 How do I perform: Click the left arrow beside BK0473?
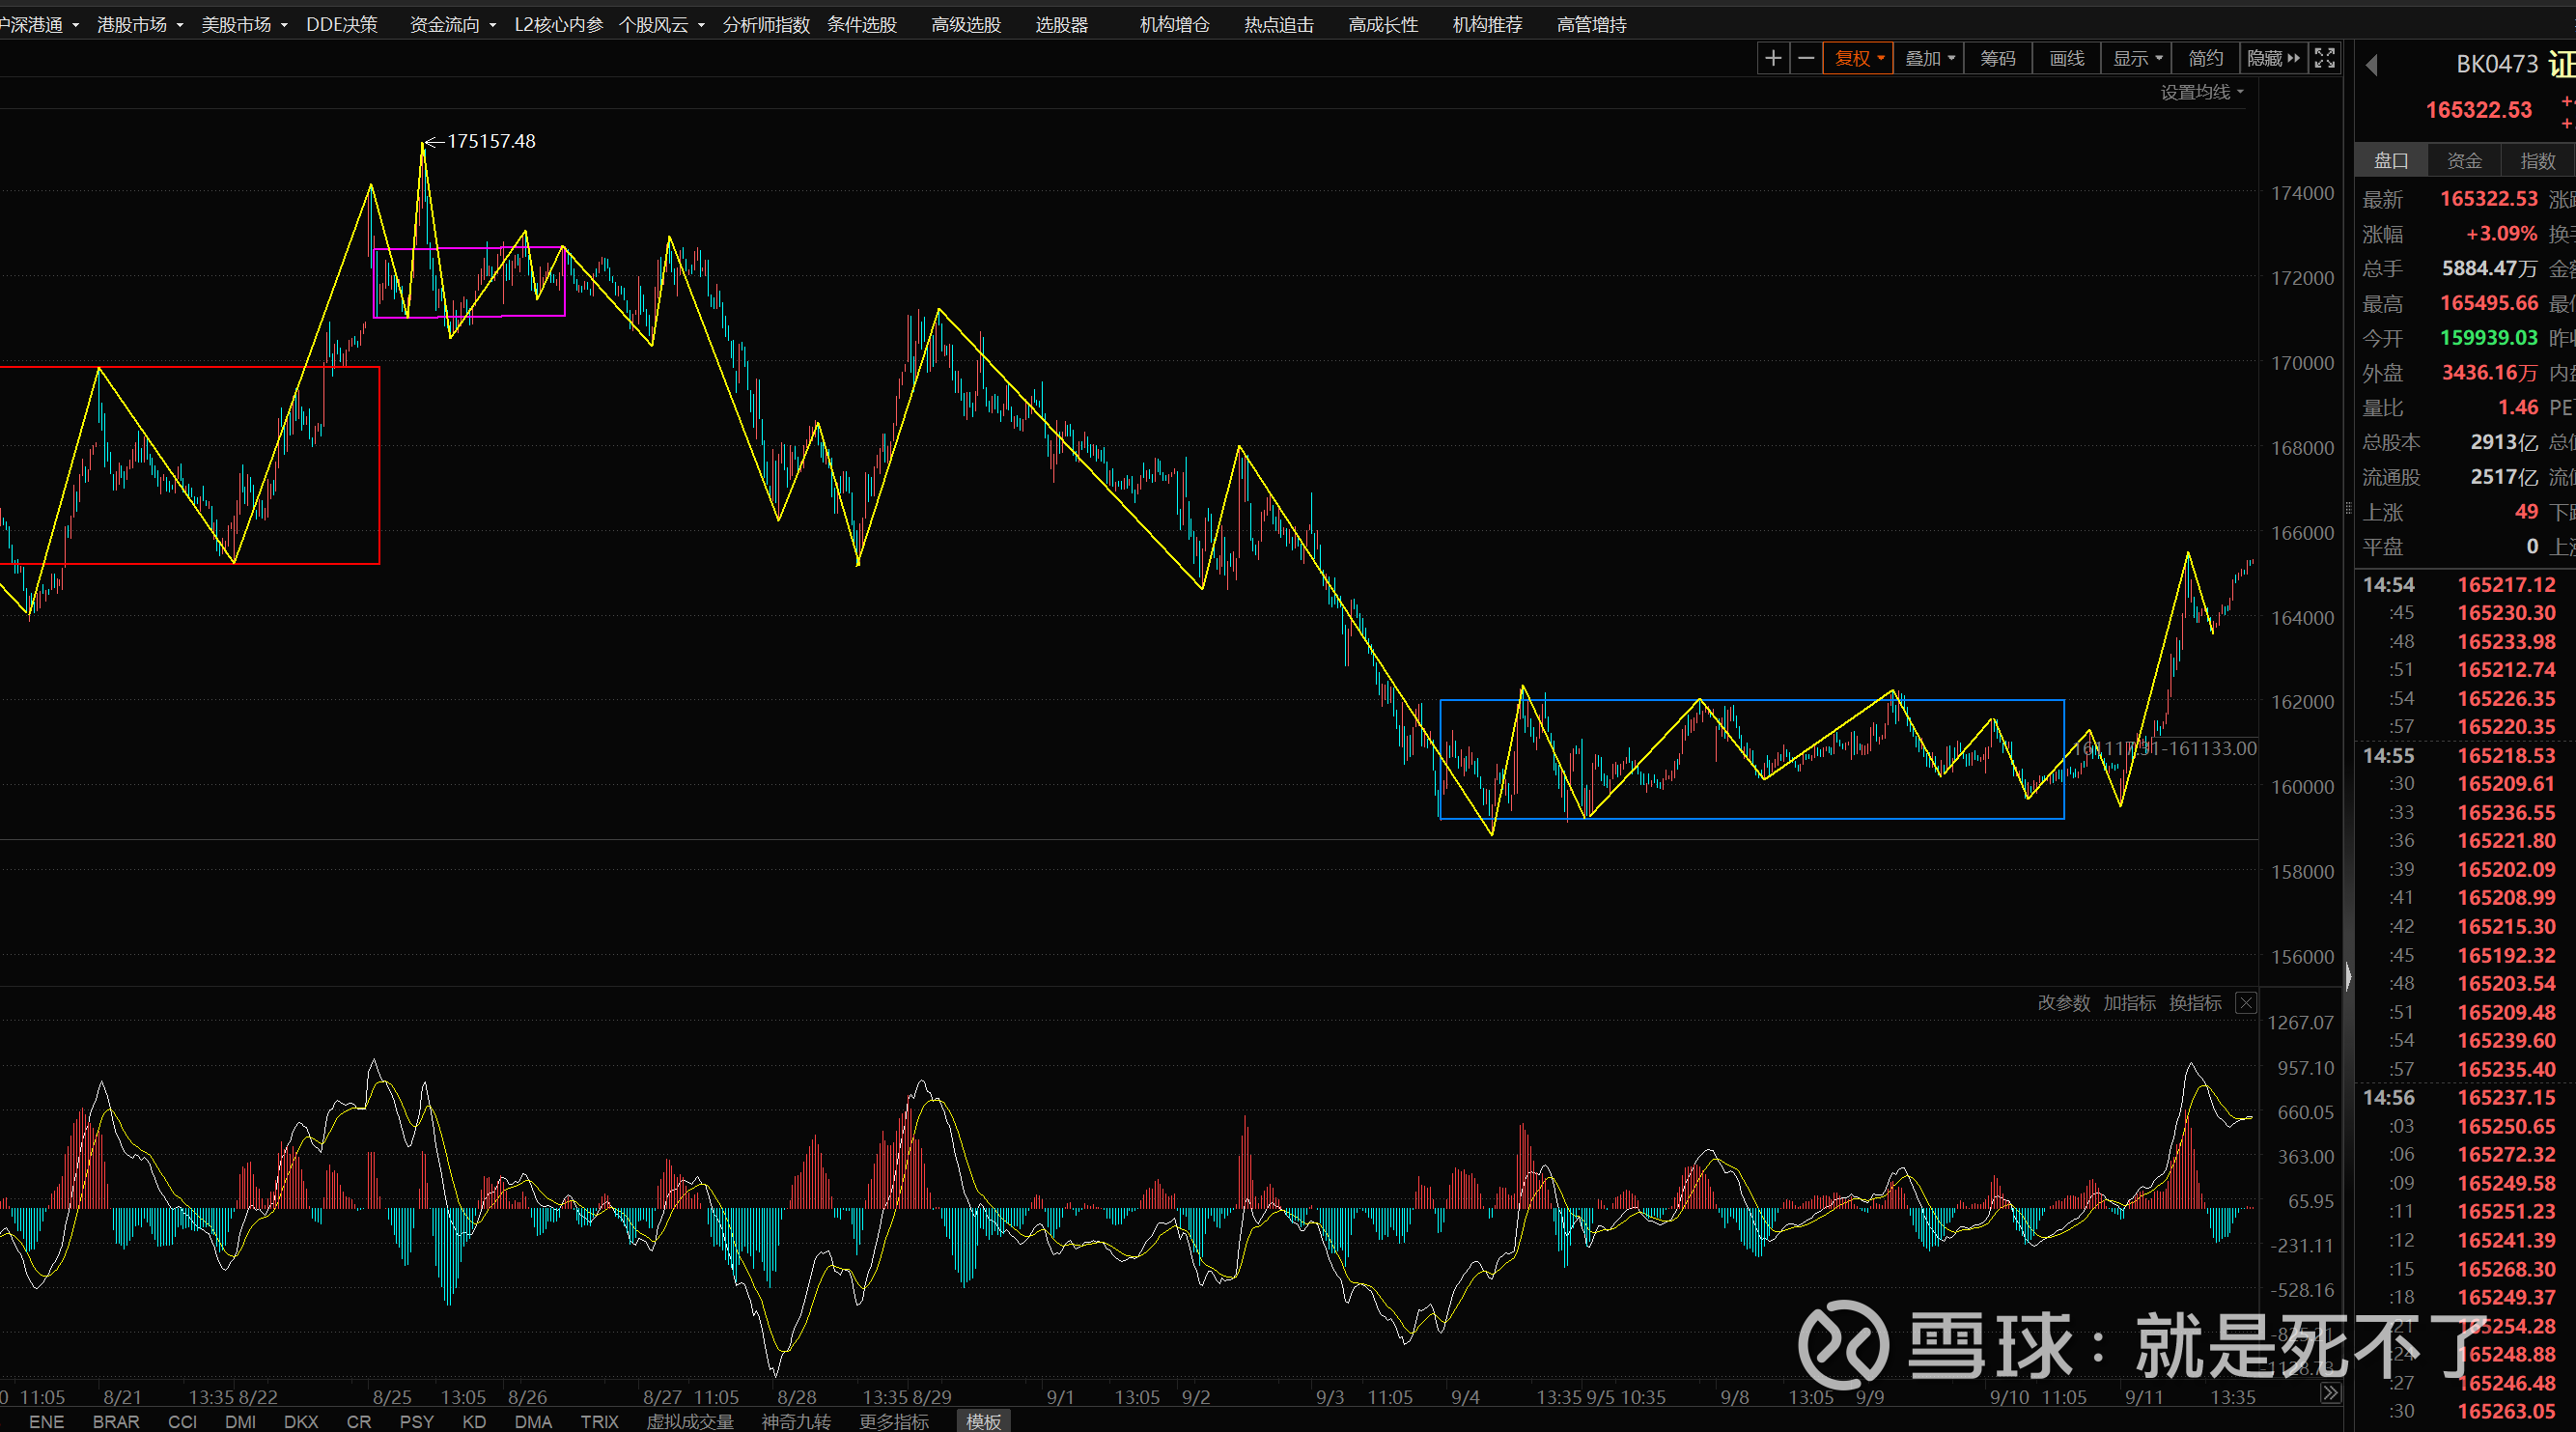click(x=2372, y=66)
